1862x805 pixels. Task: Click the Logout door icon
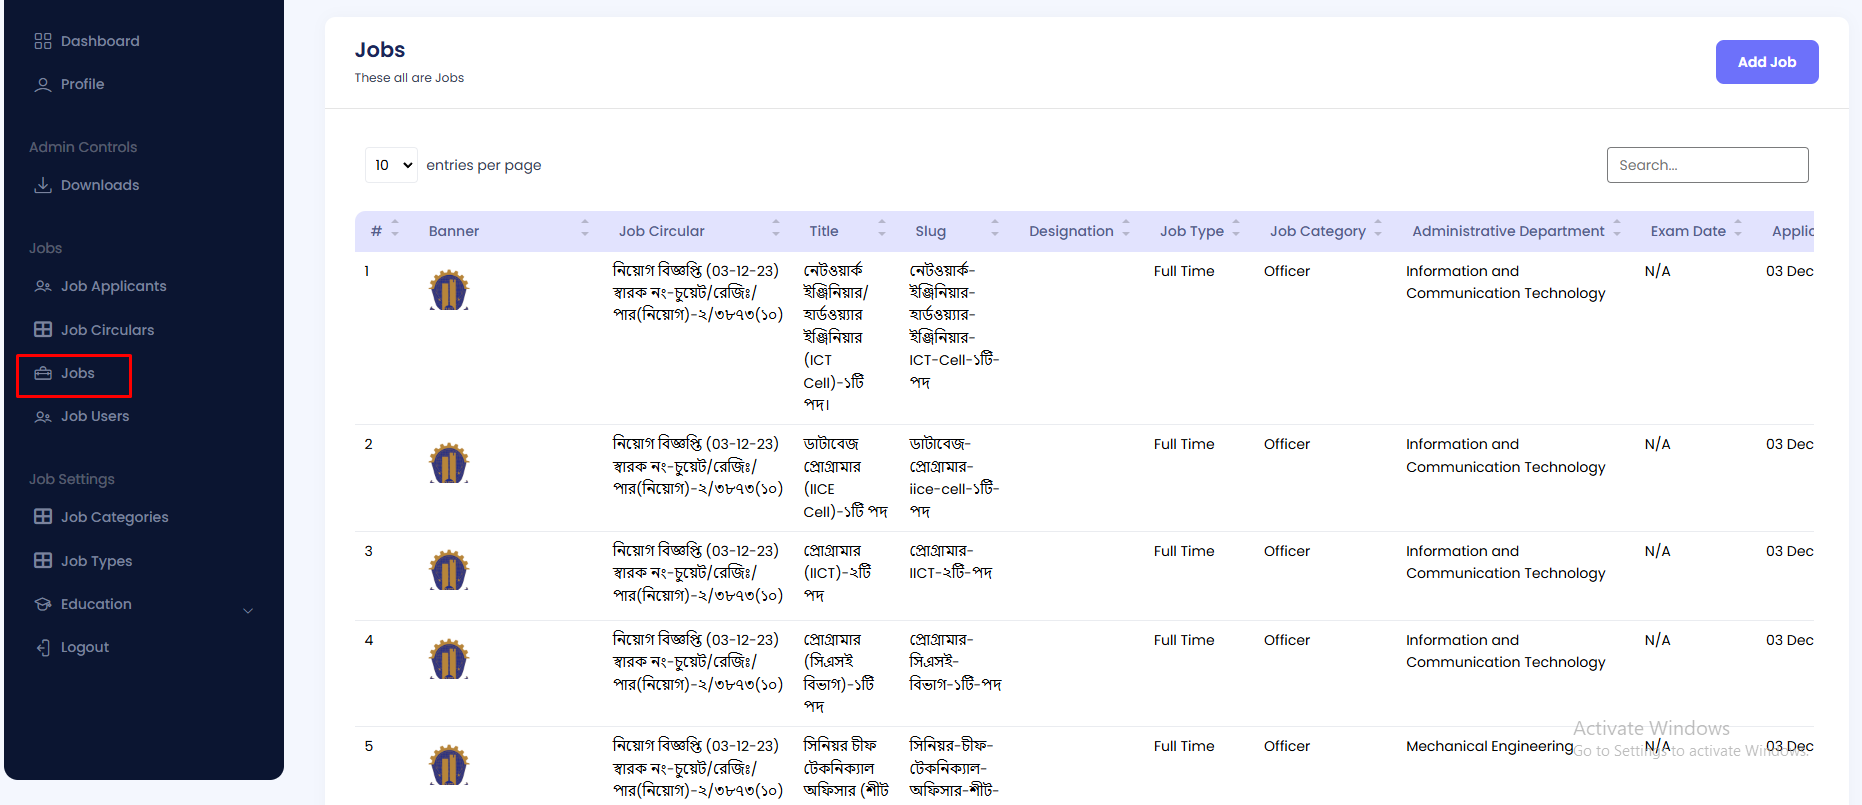(43, 648)
